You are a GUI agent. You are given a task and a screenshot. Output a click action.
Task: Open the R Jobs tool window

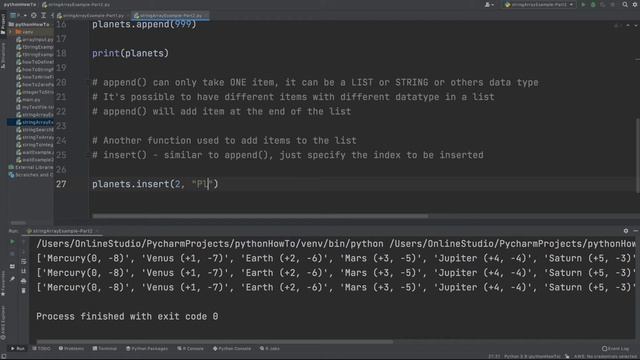pyautogui.click(x=270, y=349)
